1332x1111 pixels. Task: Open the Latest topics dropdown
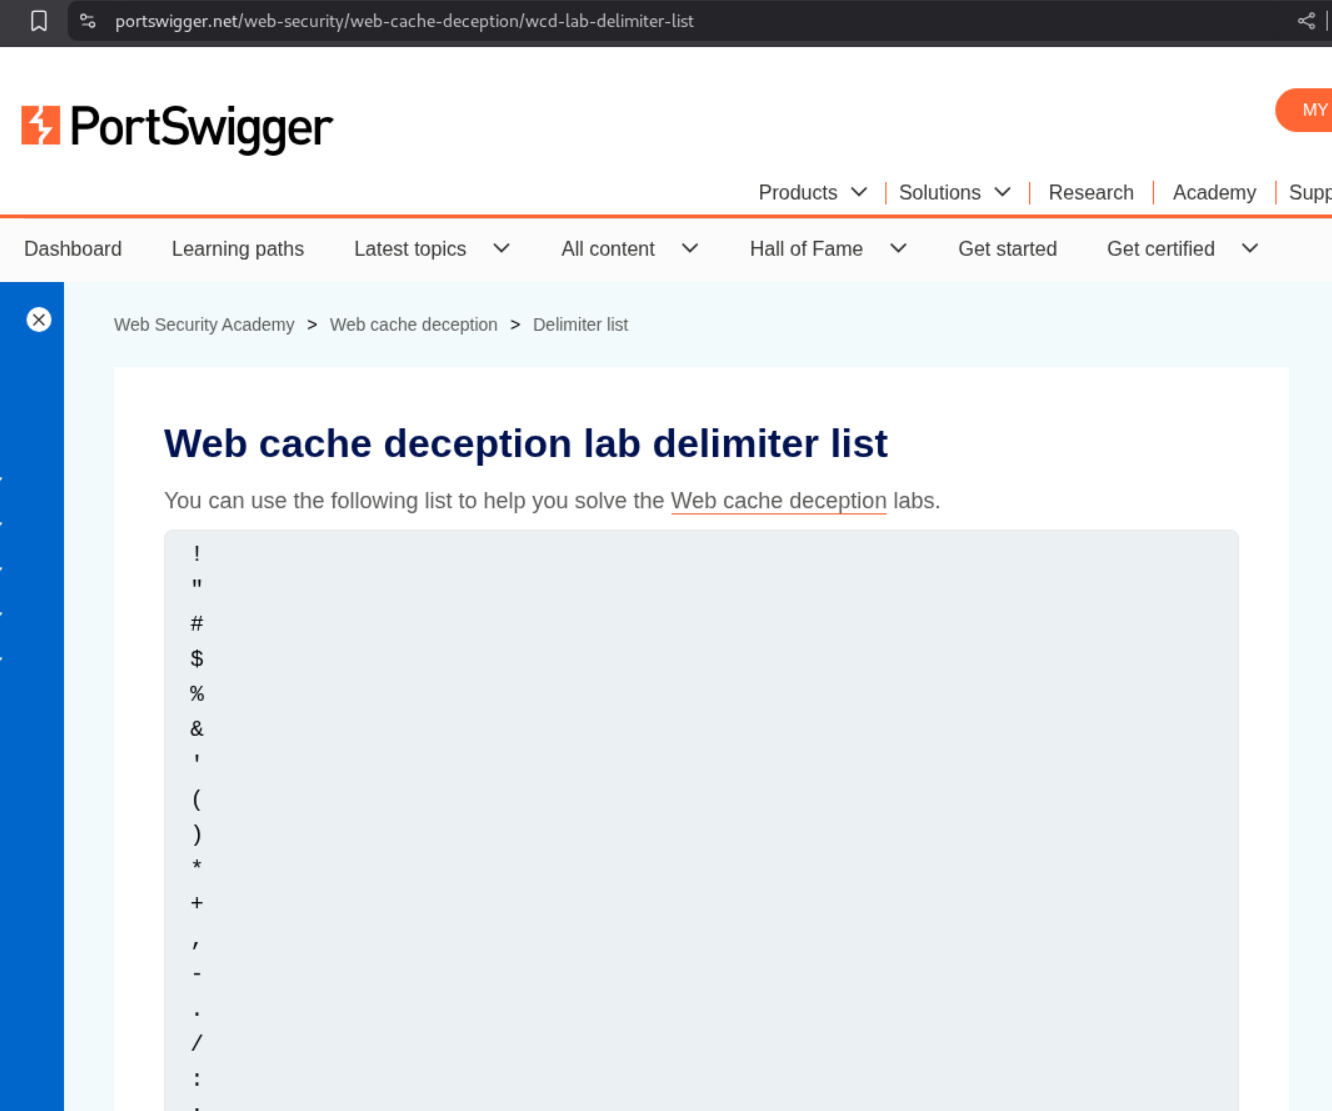click(431, 249)
